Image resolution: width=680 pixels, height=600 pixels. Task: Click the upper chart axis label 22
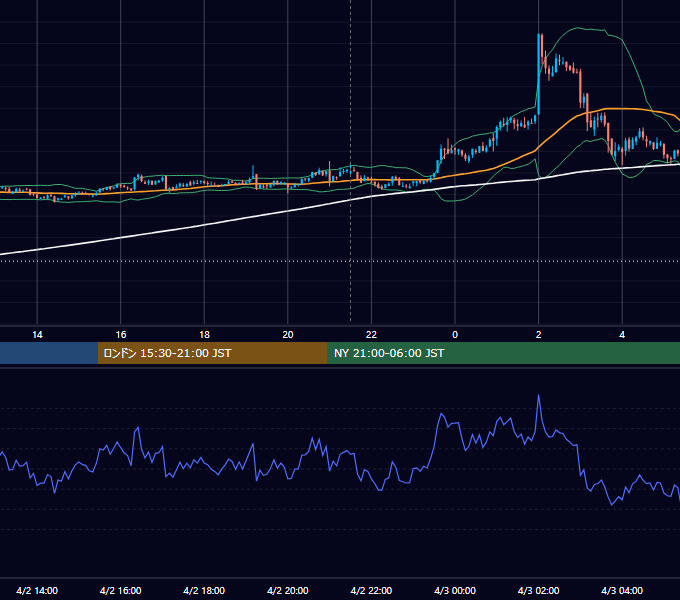click(371, 335)
